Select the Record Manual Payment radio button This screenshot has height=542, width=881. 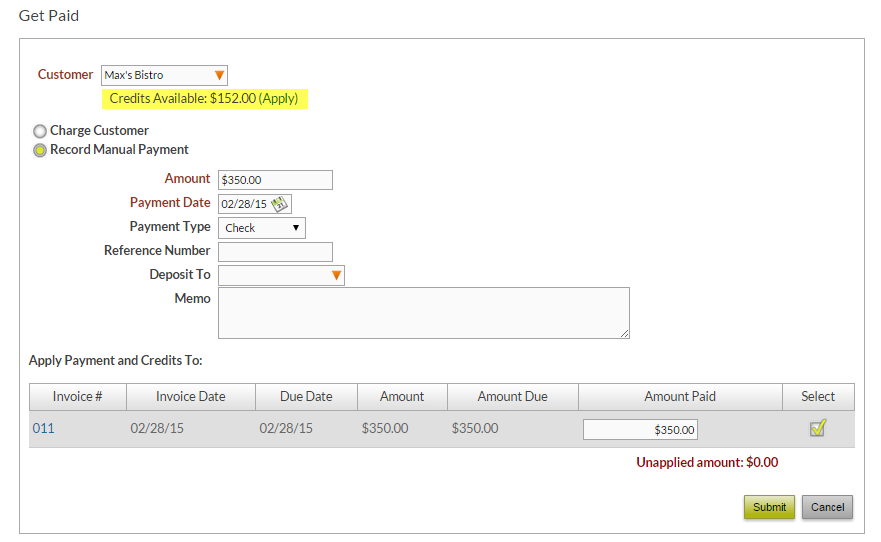[x=40, y=151]
